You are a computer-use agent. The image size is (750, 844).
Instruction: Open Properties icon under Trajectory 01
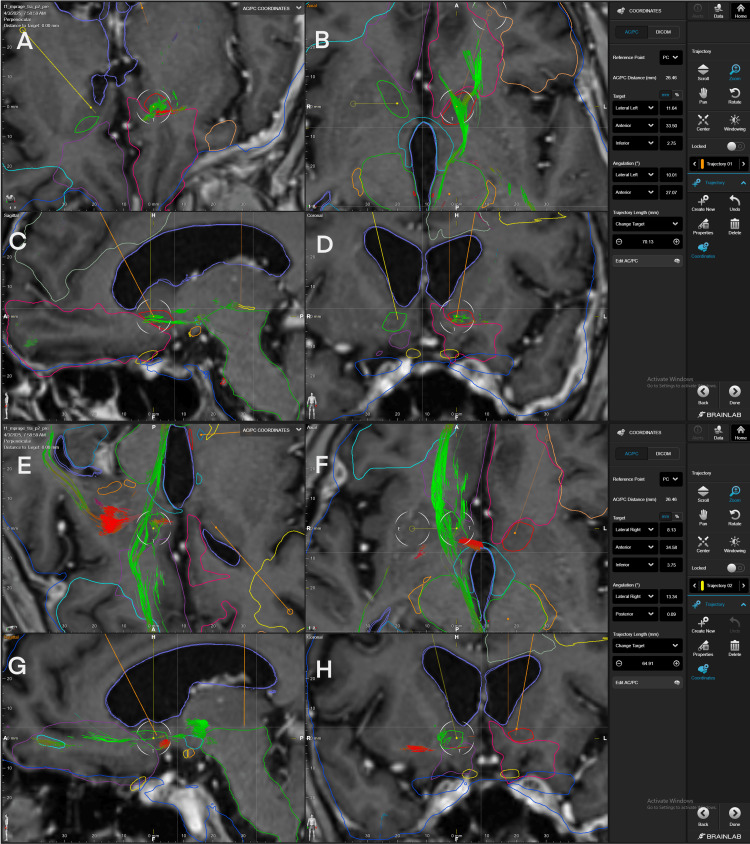(703, 227)
